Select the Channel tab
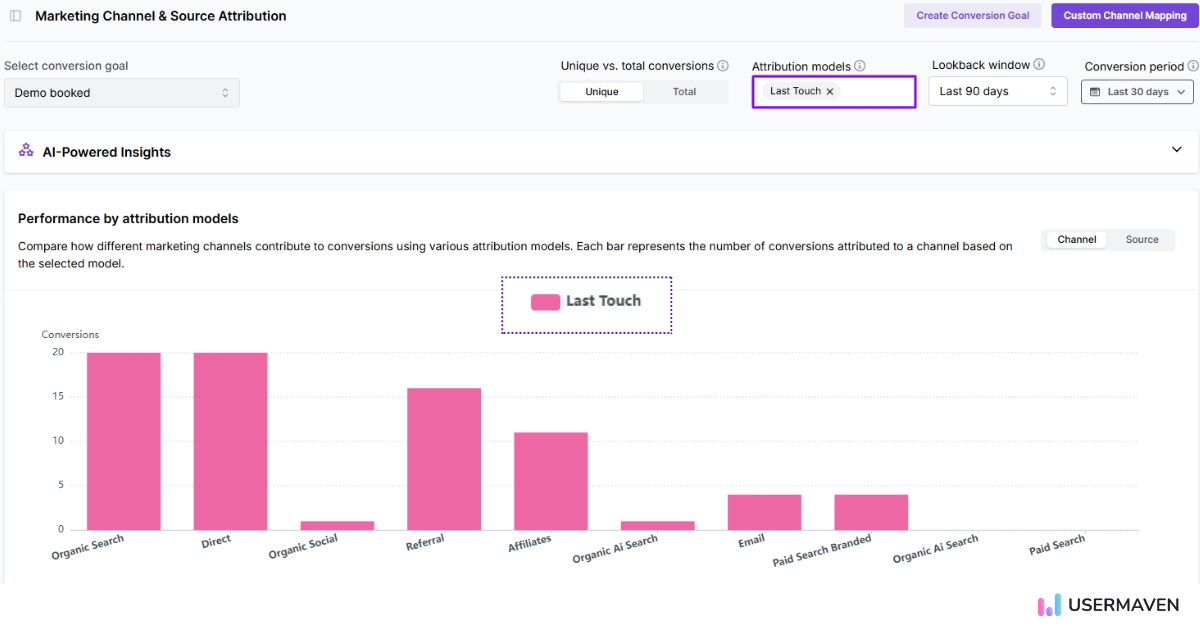The width and height of the screenshot is (1200, 630). click(x=1076, y=239)
